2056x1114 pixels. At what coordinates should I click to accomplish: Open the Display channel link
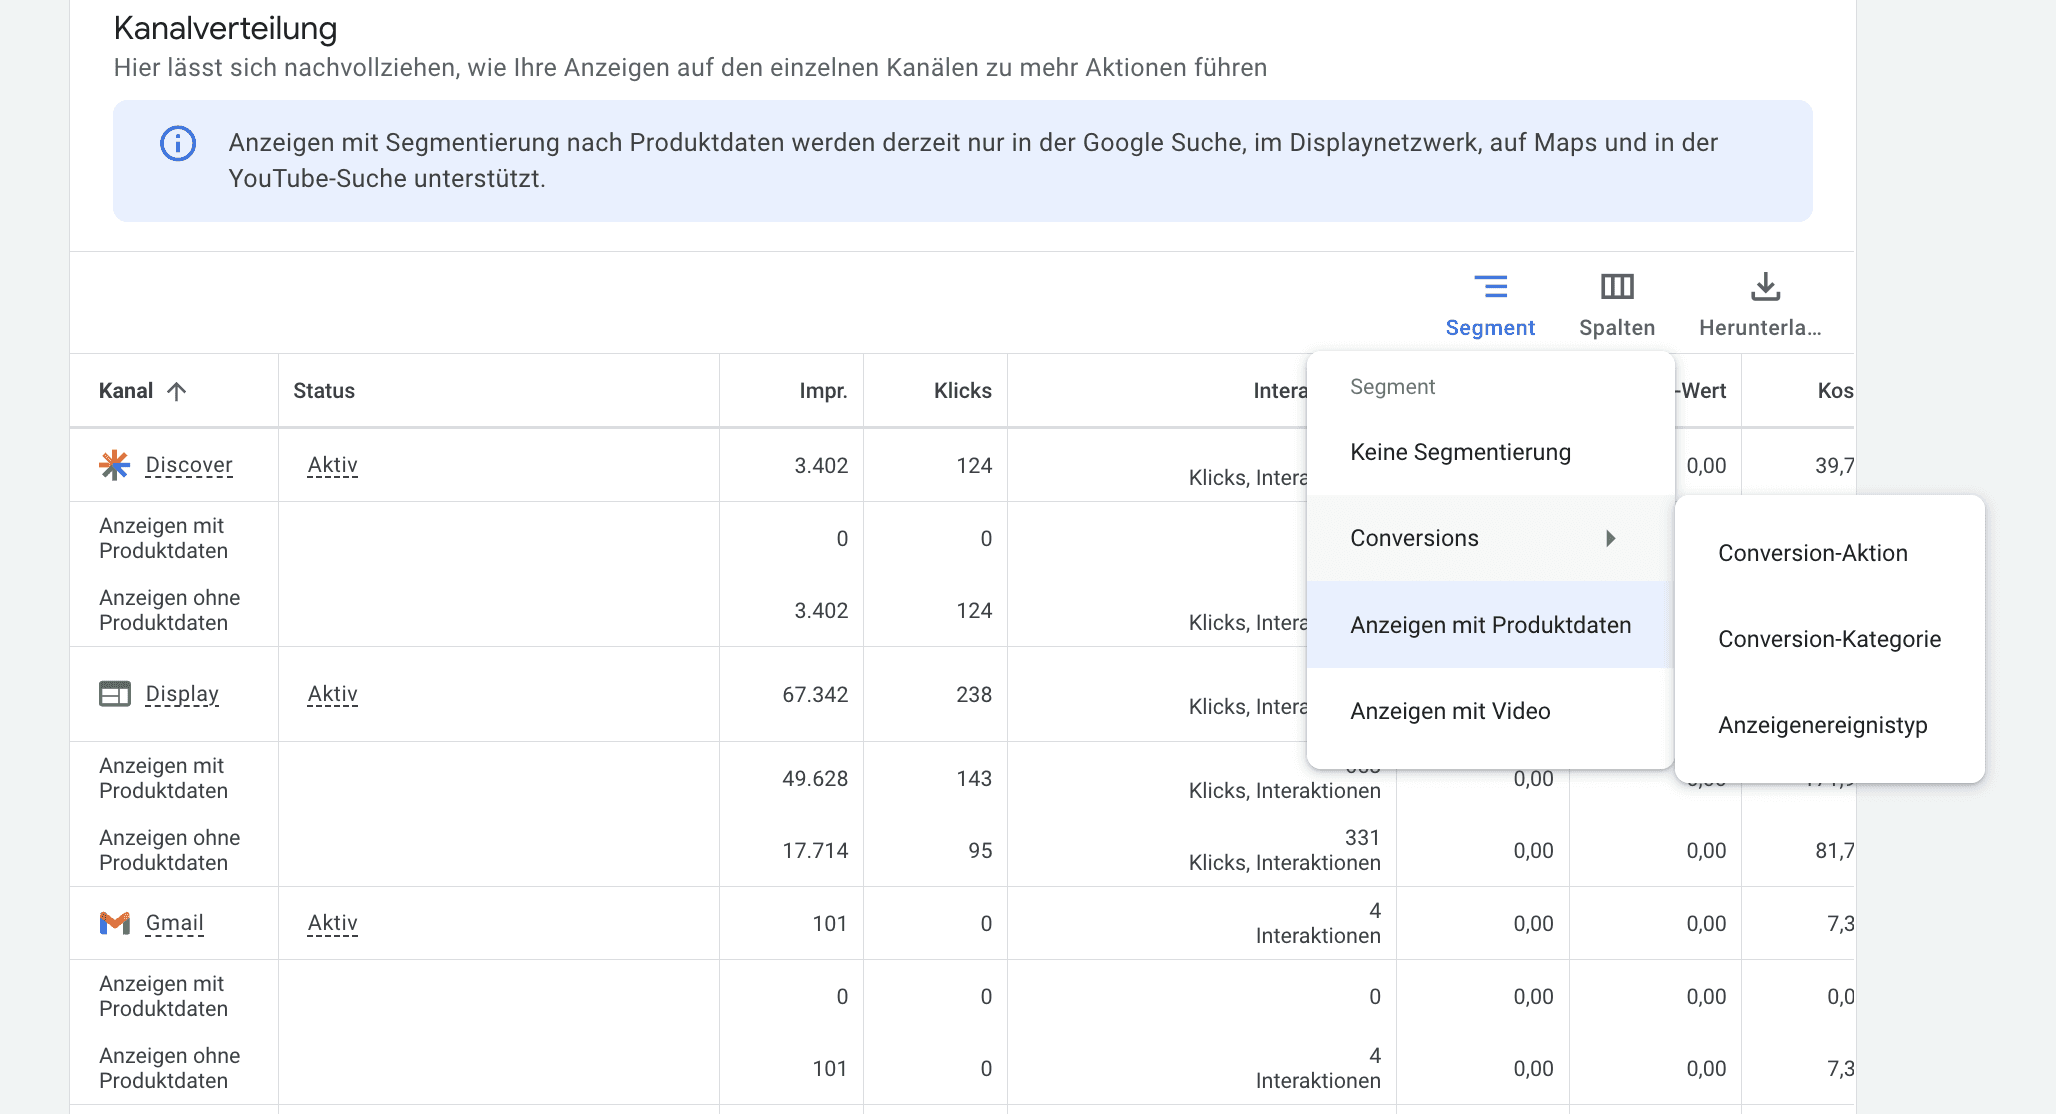pyautogui.click(x=182, y=693)
